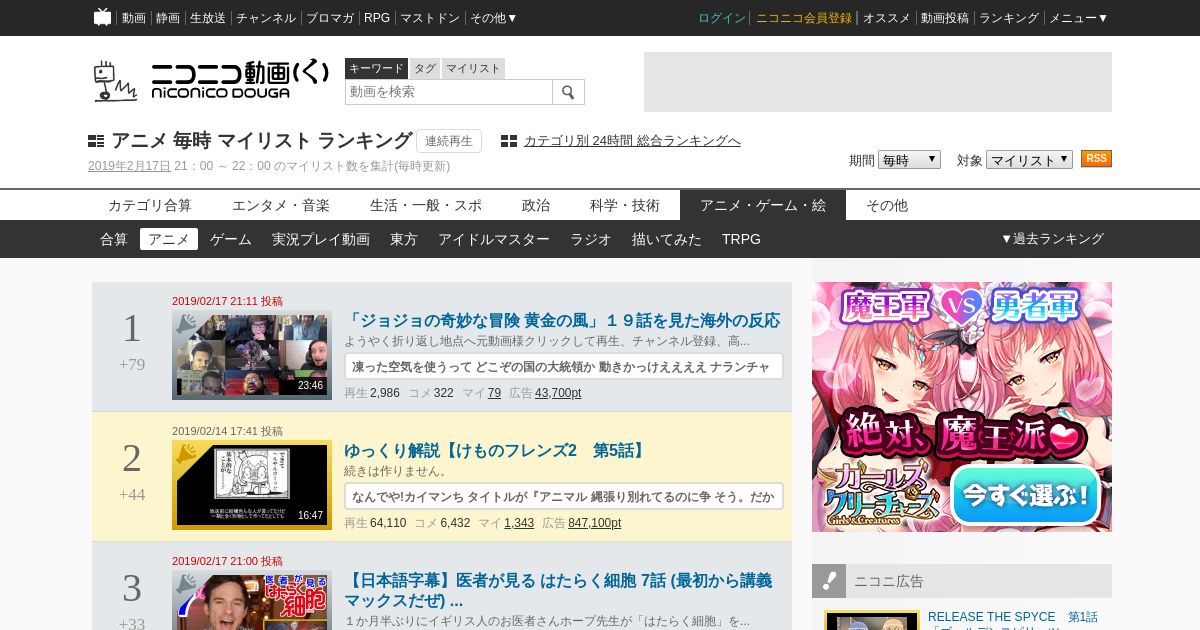
Task: Select the 実況プレイ動画 subcategory
Action: point(321,239)
